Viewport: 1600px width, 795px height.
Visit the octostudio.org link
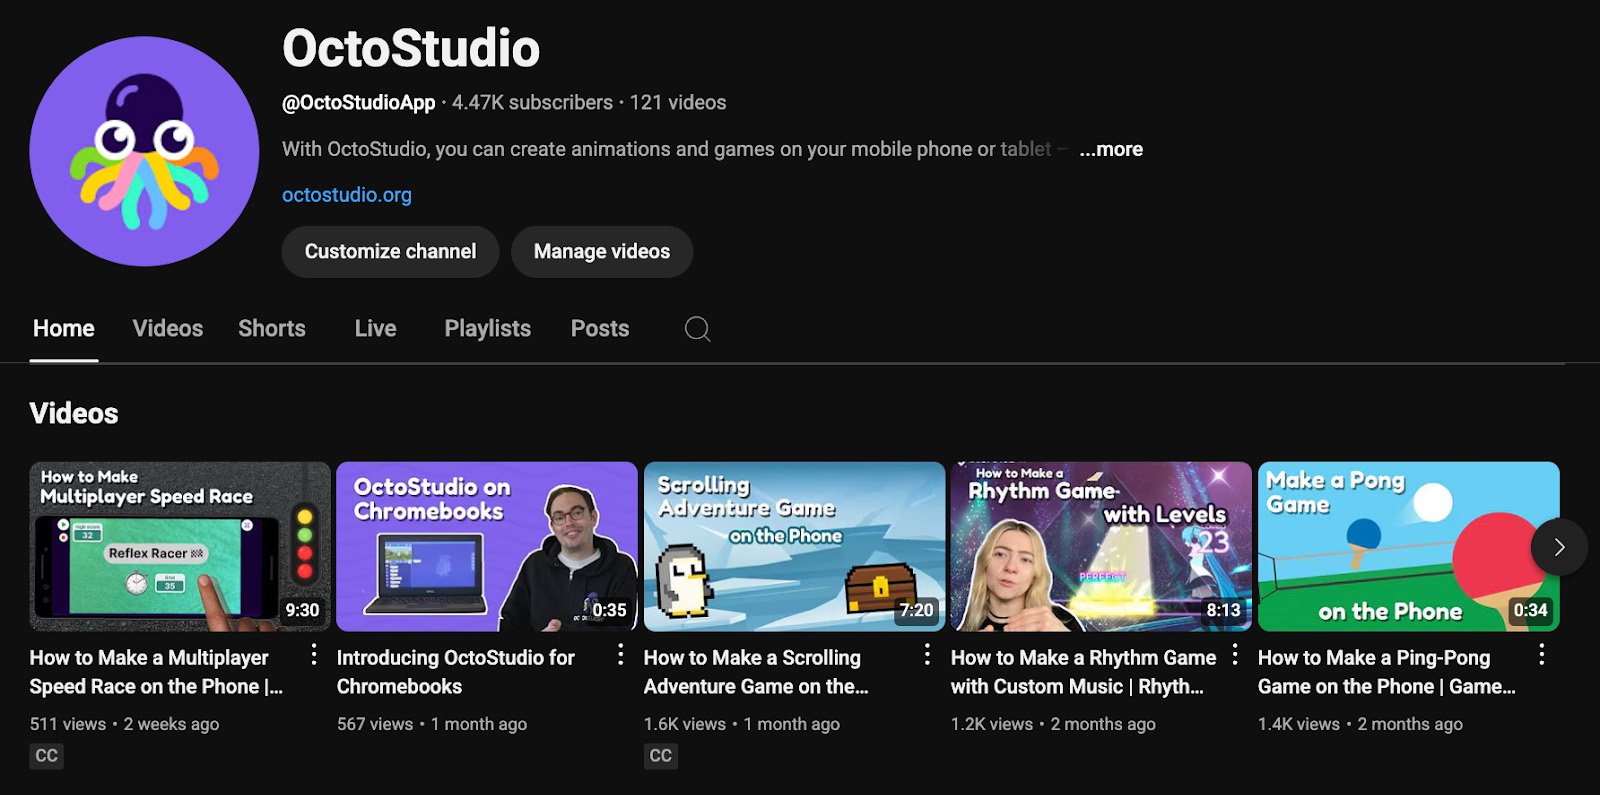347,195
